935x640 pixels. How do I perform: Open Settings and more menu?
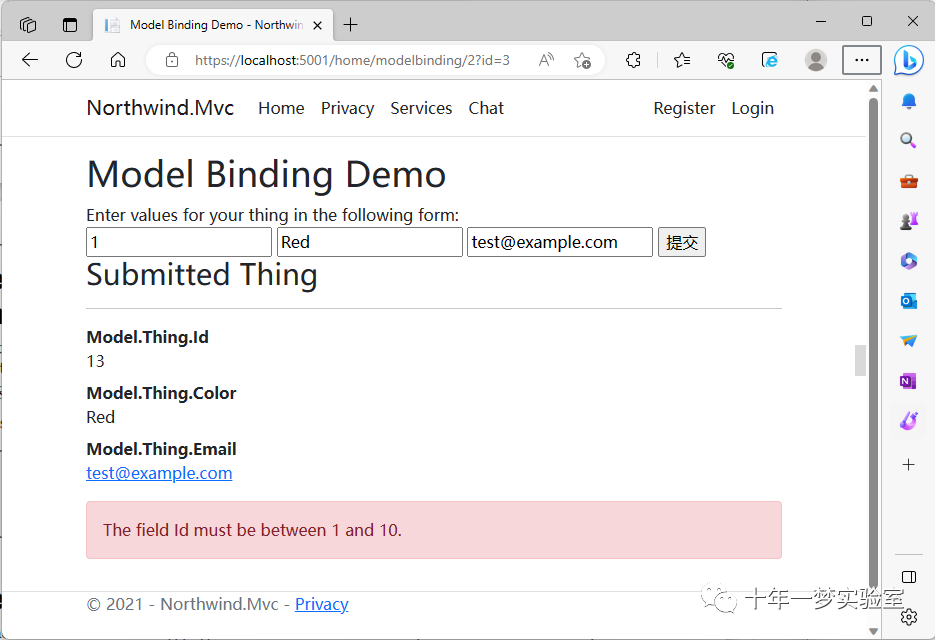(861, 60)
